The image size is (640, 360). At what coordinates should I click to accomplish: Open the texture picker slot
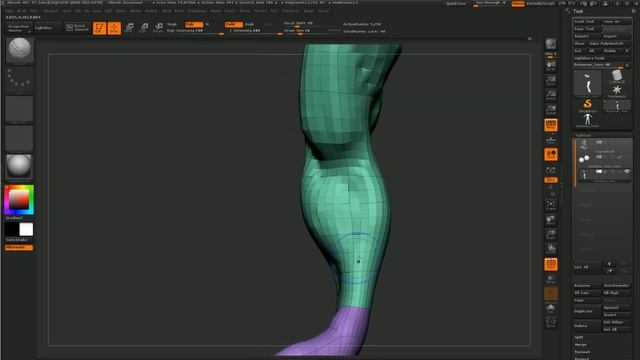19,138
